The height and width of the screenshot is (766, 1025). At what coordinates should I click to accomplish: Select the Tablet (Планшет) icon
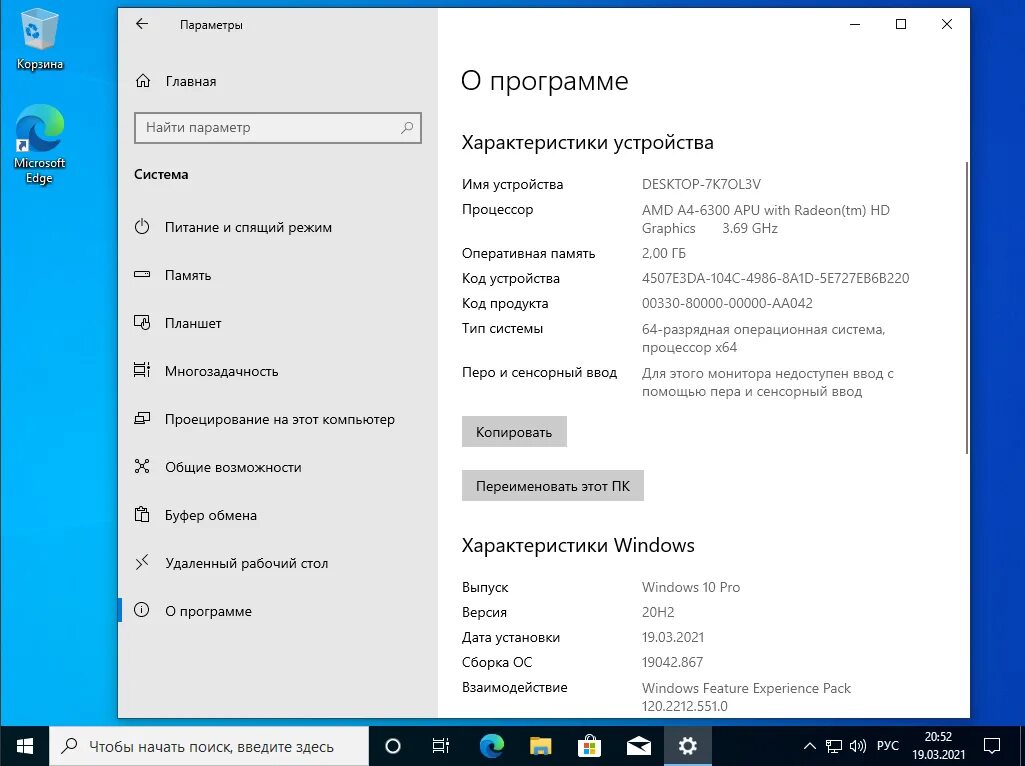pyautogui.click(x=142, y=322)
